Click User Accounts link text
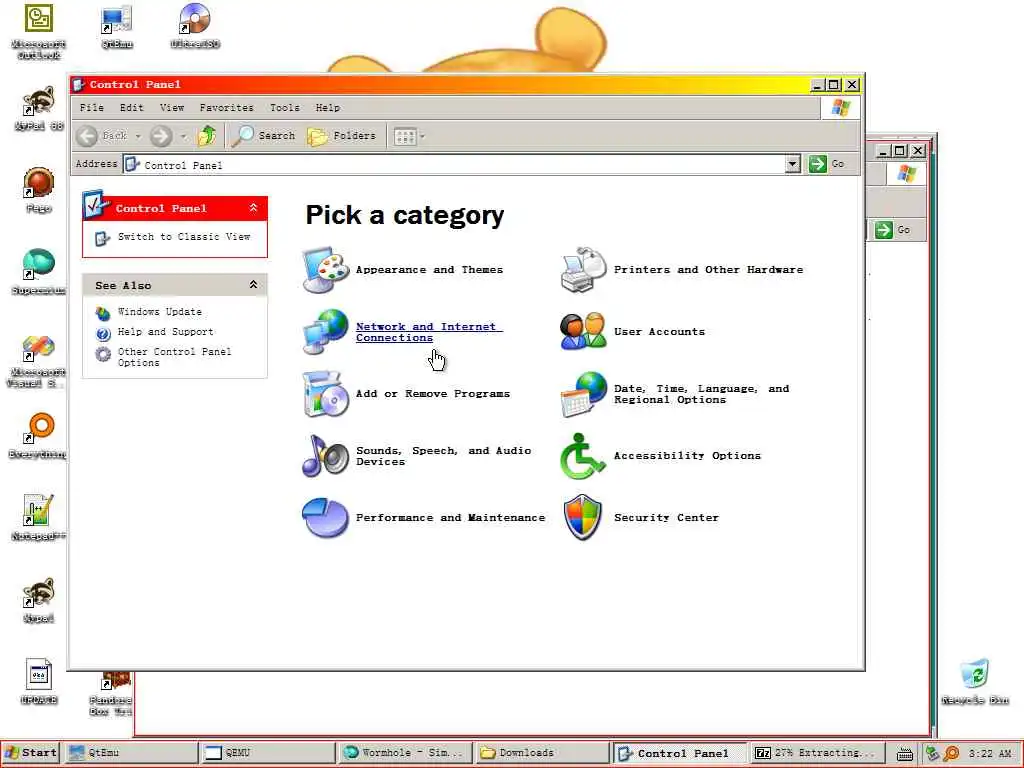 coord(660,331)
